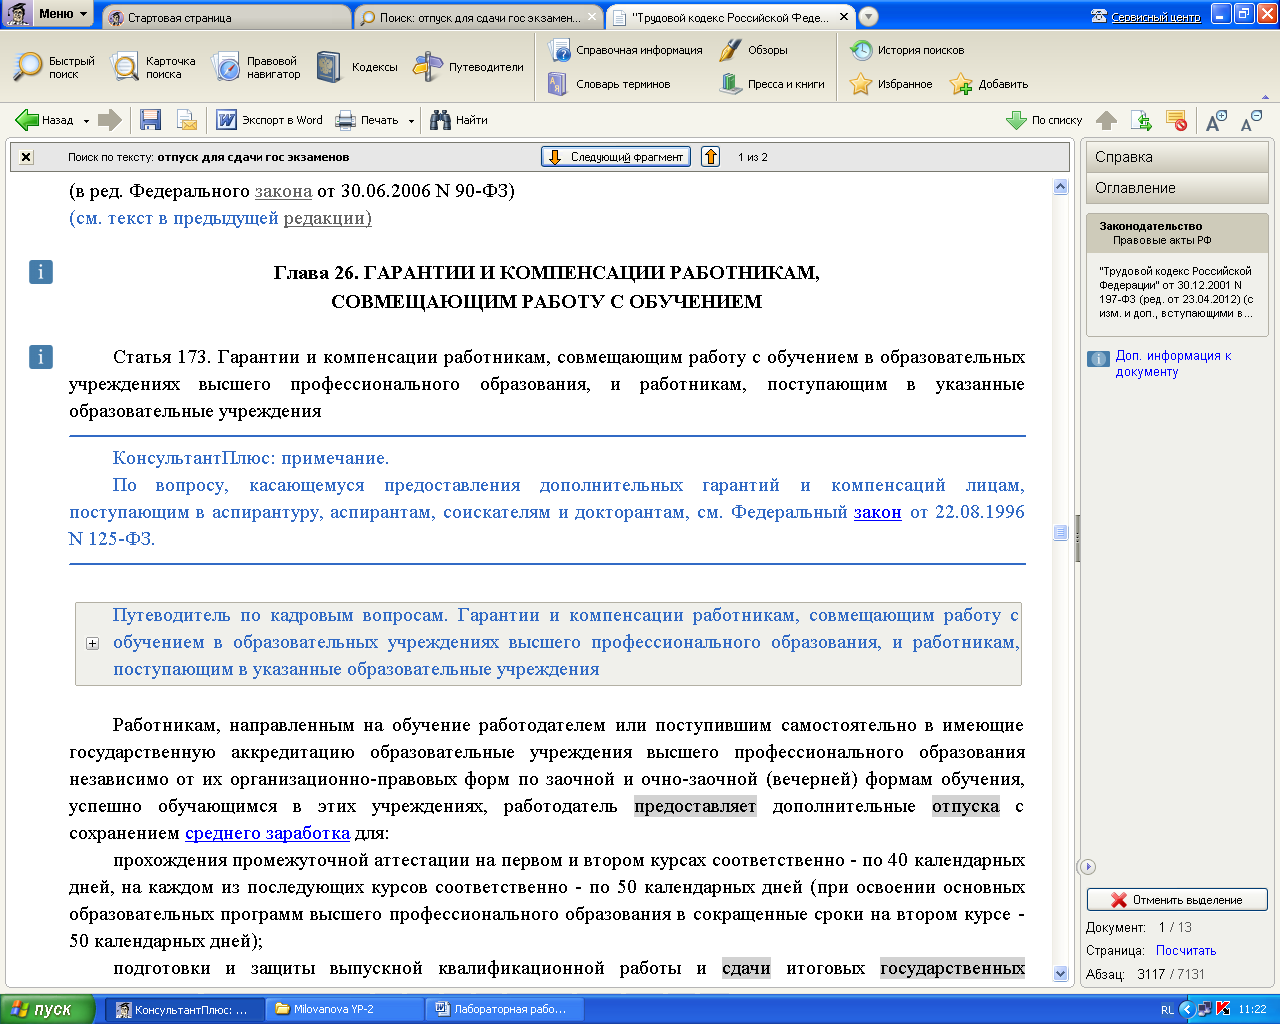Open Пресса и книги
This screenshot has height=1024, width=1280.
(x=772, y=84)
